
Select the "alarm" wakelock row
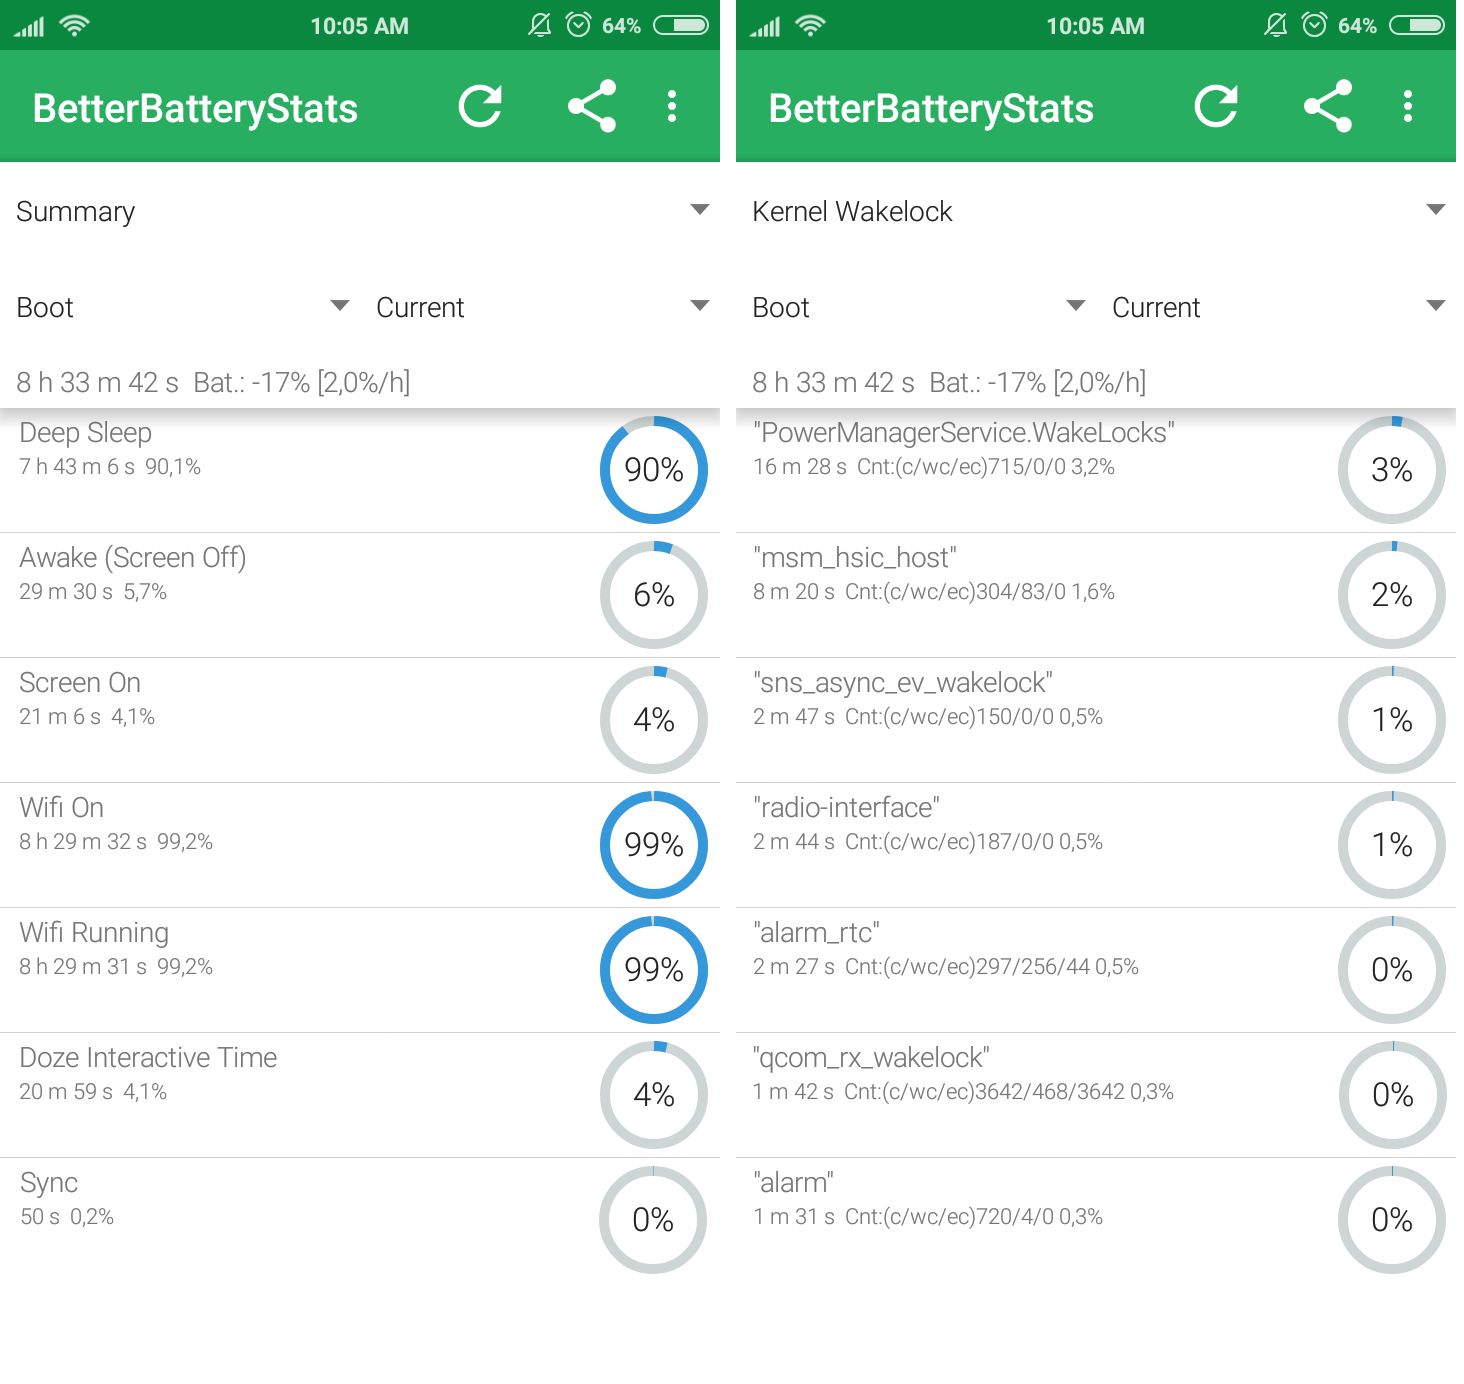point(1096,1220)
